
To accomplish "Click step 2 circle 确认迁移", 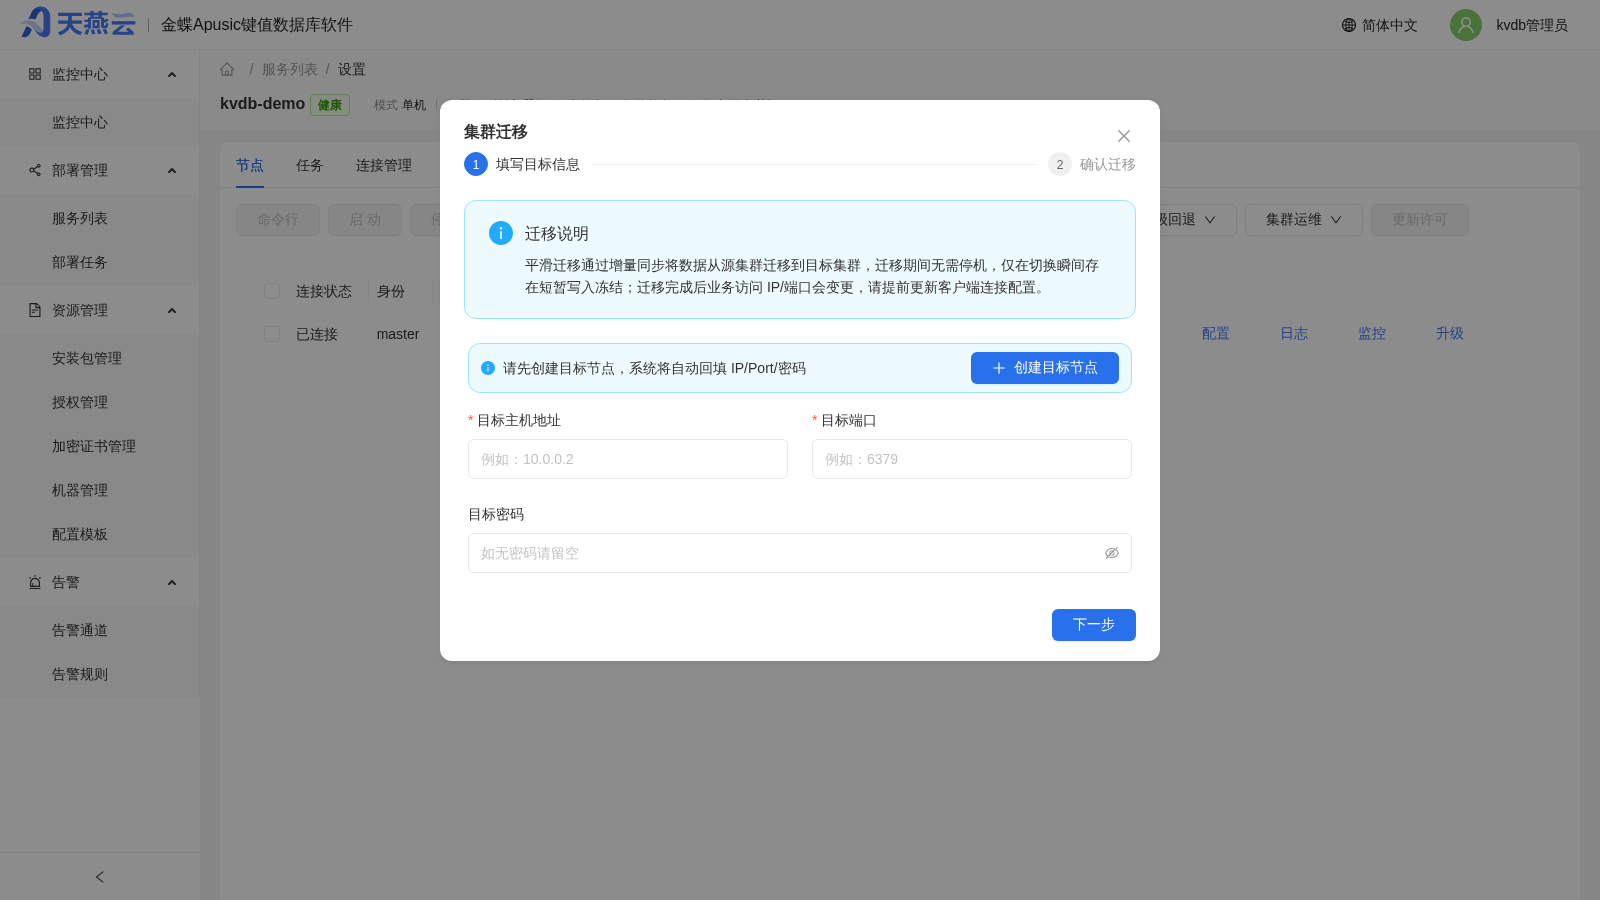I will (x=1060, y=164).
